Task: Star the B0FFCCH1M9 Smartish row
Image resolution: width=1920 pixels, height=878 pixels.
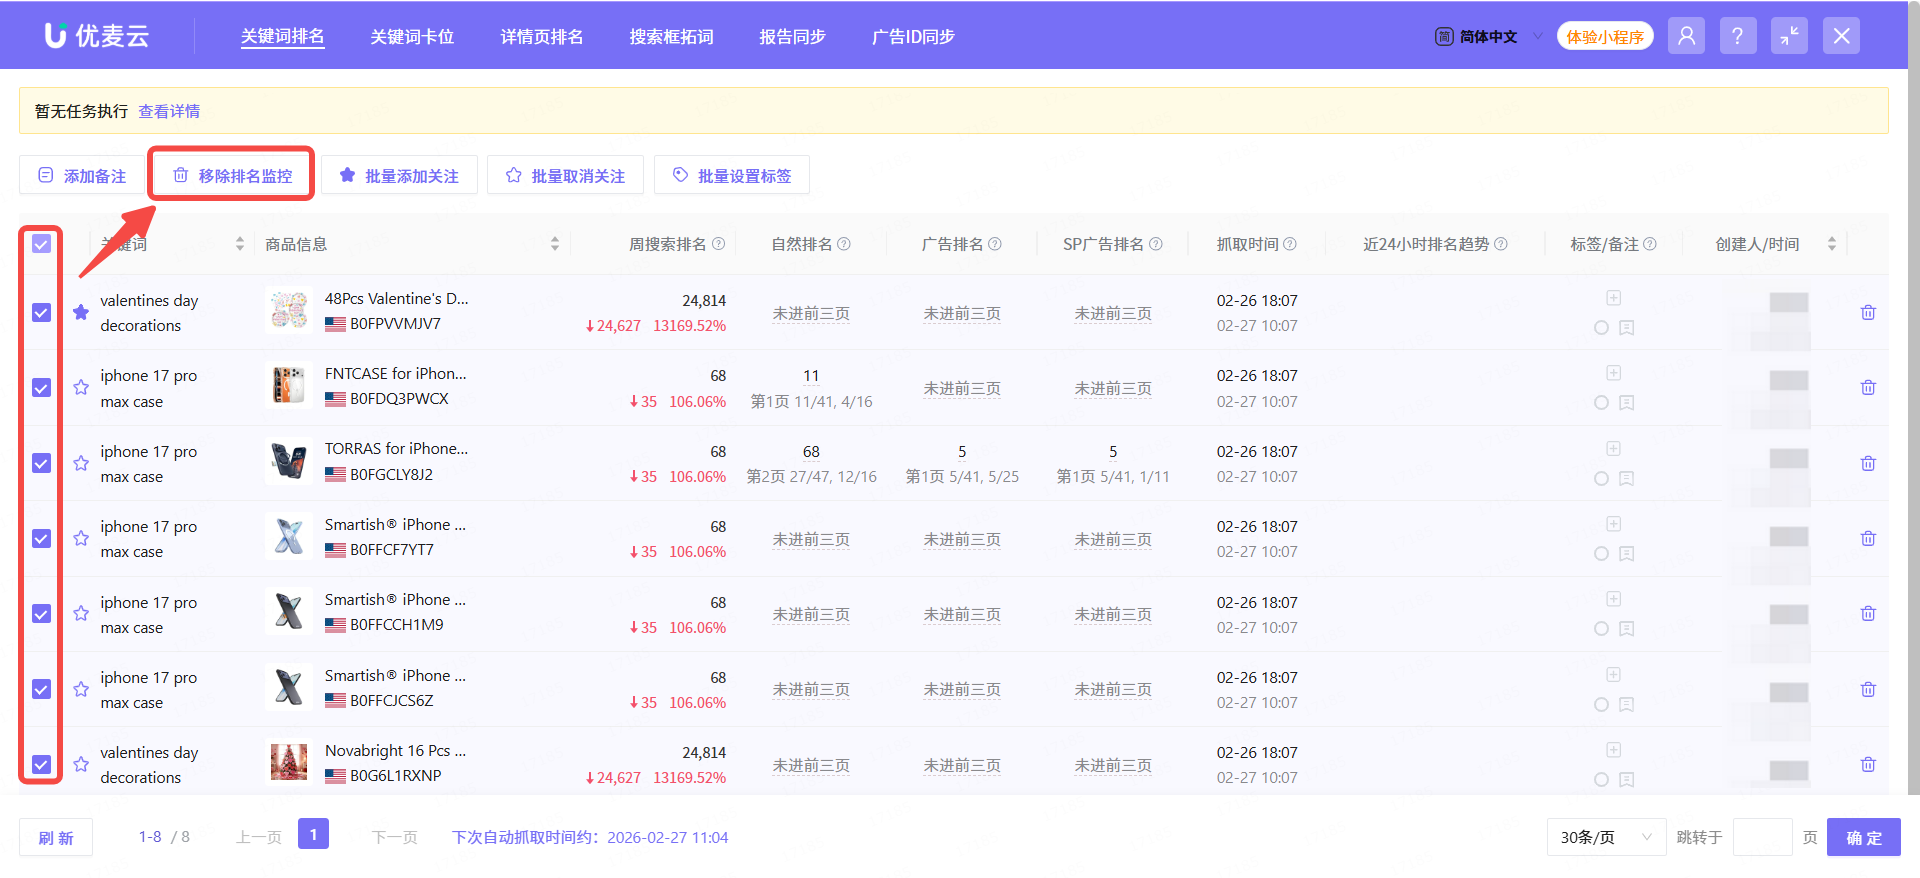Action: 81,613
